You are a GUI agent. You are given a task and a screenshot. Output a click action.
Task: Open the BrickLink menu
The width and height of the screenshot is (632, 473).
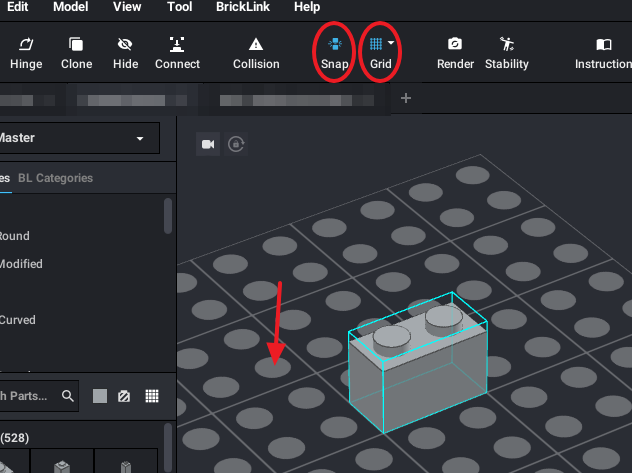point(243,7)
